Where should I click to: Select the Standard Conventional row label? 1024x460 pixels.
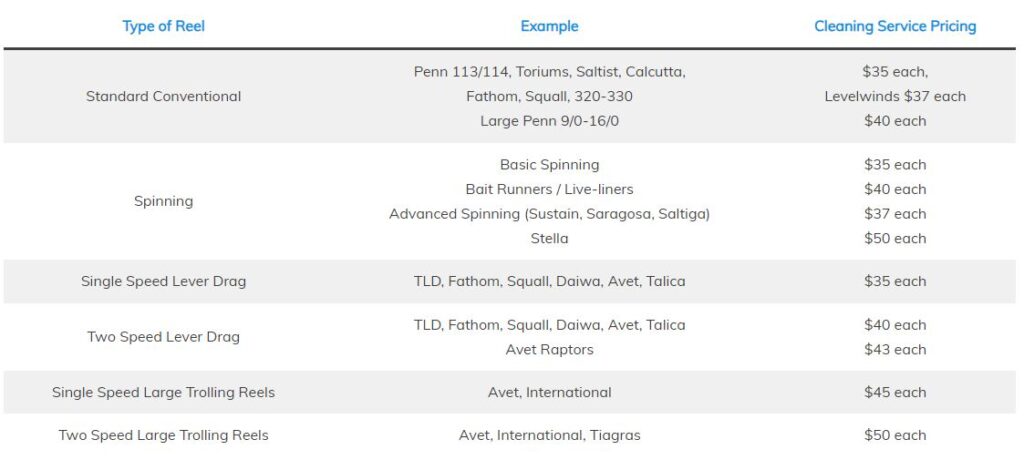163,96
